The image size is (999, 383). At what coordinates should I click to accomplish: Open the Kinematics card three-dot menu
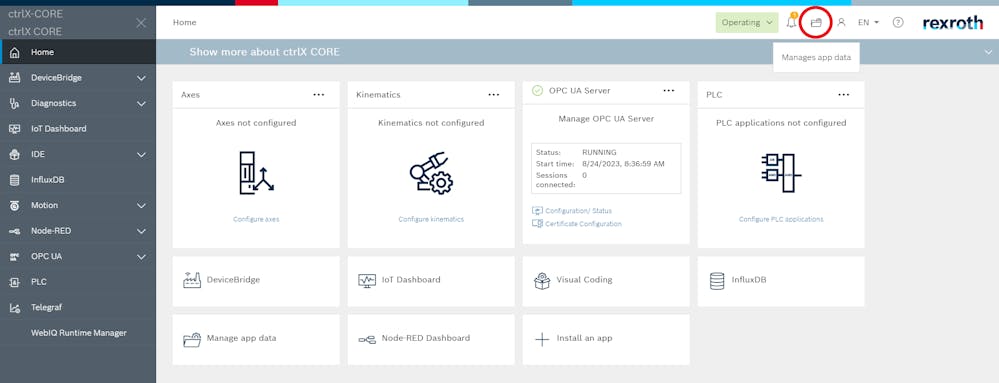coord(494,94)
